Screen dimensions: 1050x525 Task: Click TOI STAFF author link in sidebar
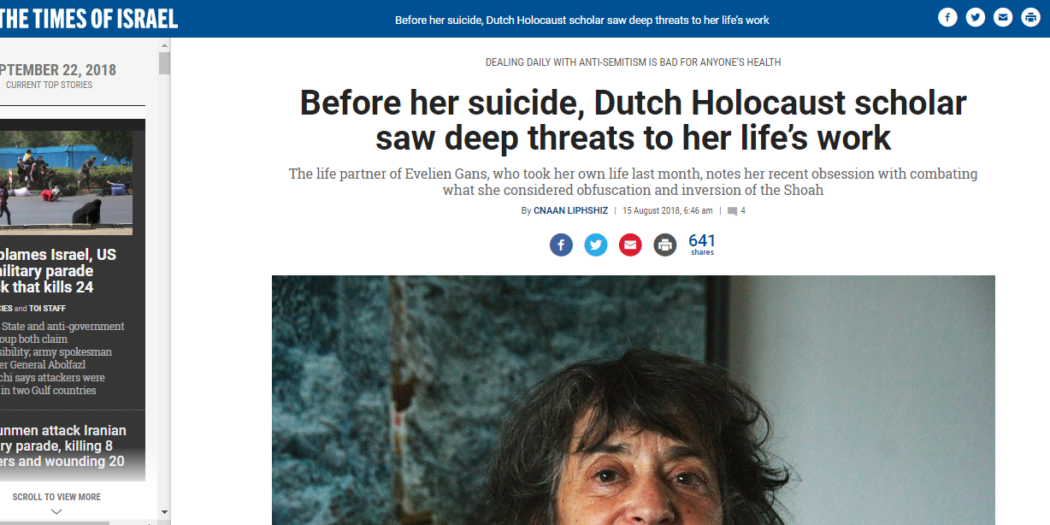pos(47,309)
